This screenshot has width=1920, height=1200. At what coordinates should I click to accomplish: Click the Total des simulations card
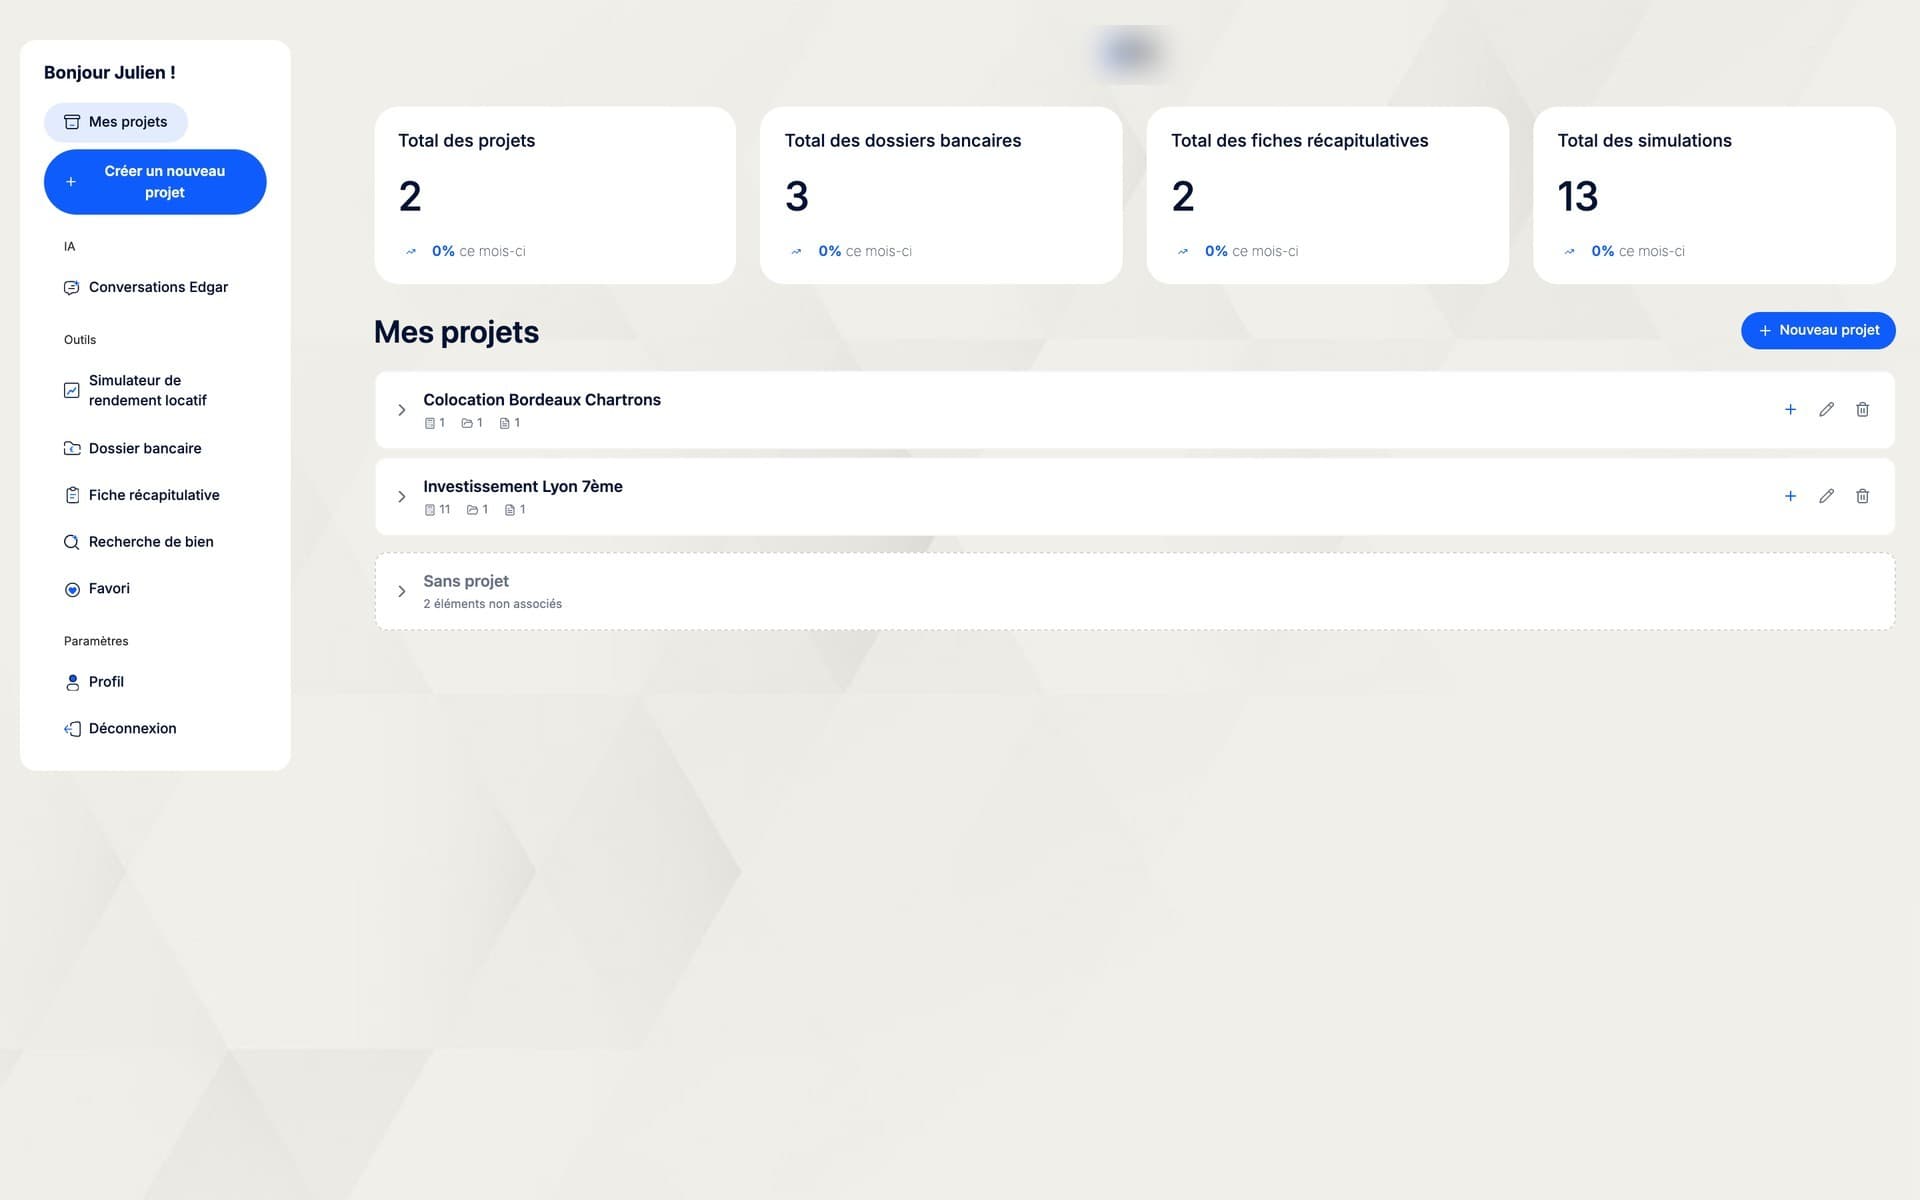(x=1714, y=195)
